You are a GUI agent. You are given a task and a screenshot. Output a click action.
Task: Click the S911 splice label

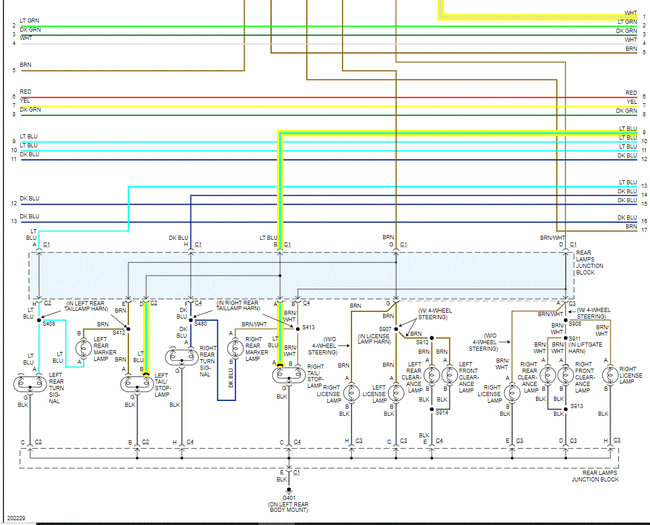click(575, 338)
